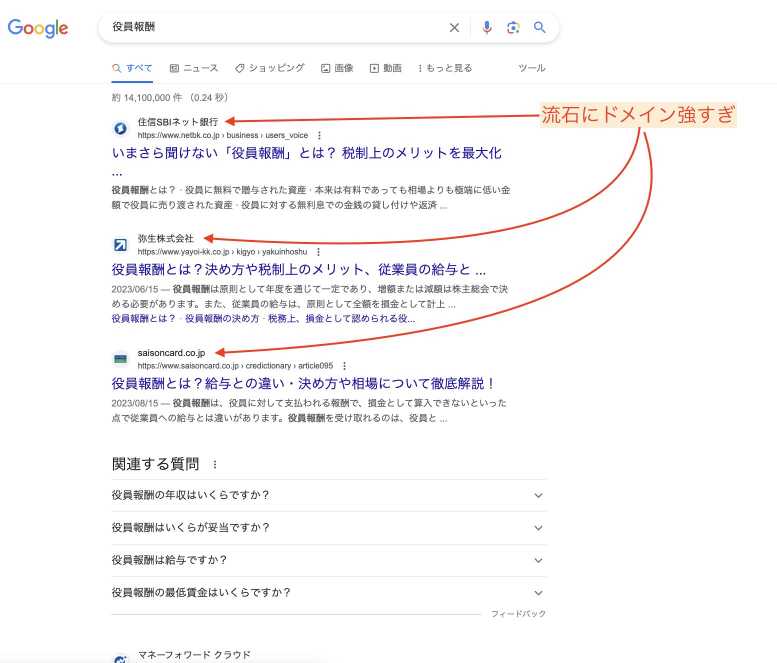The image size is (777, 663).
Task: Switch to the 動画 tab
Action: pos(386,68)
